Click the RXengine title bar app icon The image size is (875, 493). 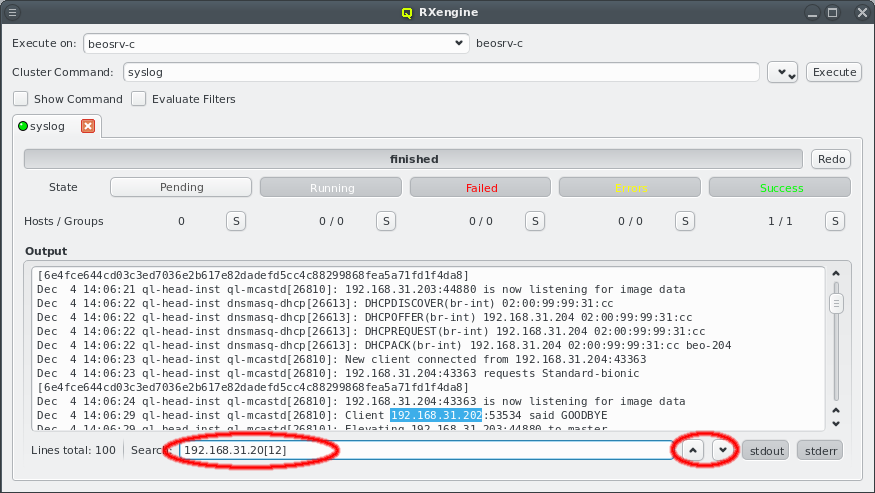[x=406, y=13]
